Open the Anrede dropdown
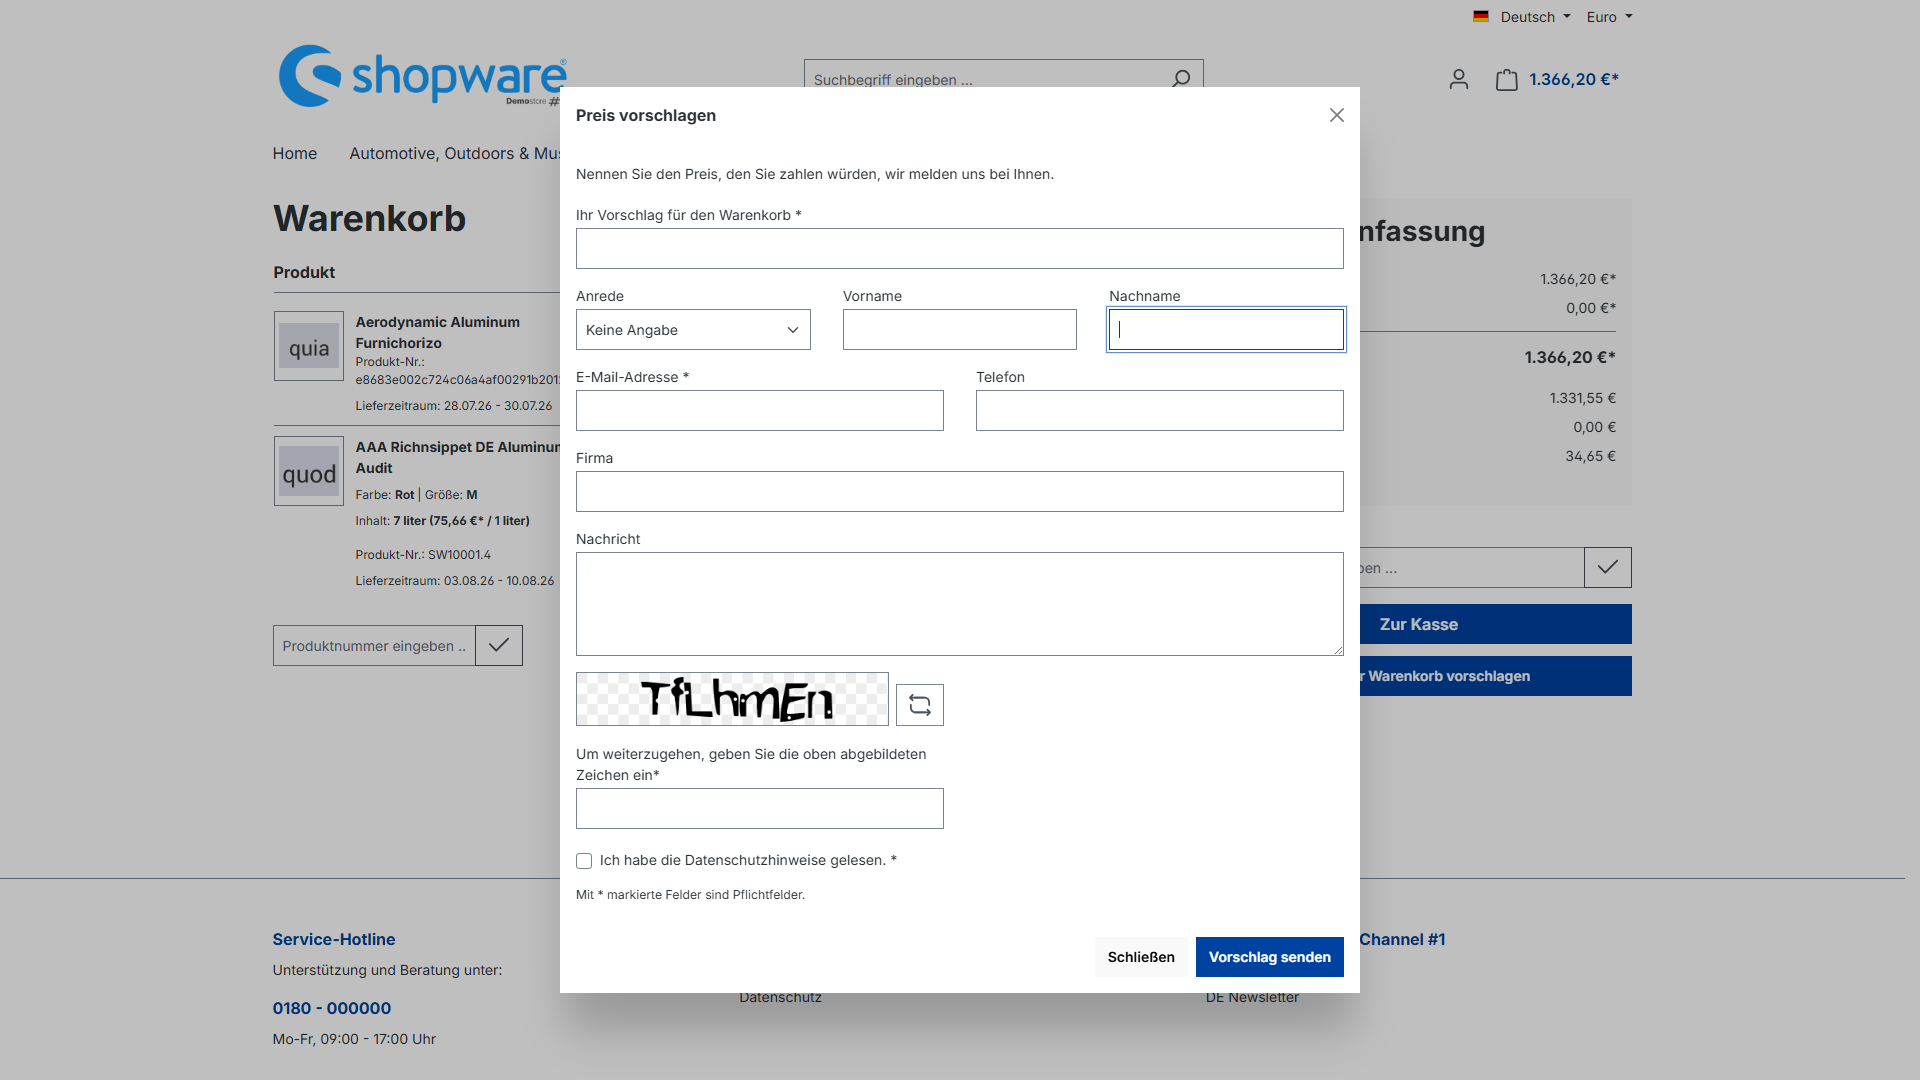 (693, 330)
